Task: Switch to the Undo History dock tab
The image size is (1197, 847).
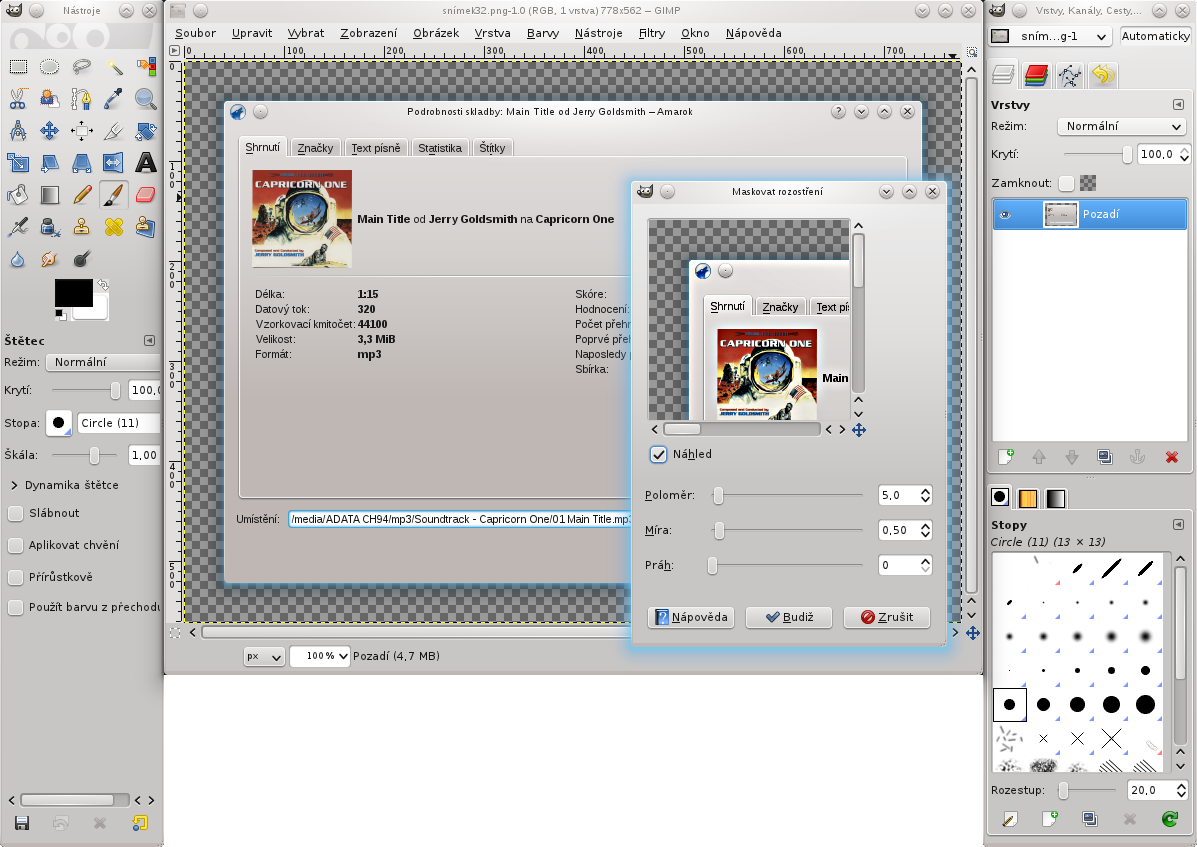Action: [1102, 75]
